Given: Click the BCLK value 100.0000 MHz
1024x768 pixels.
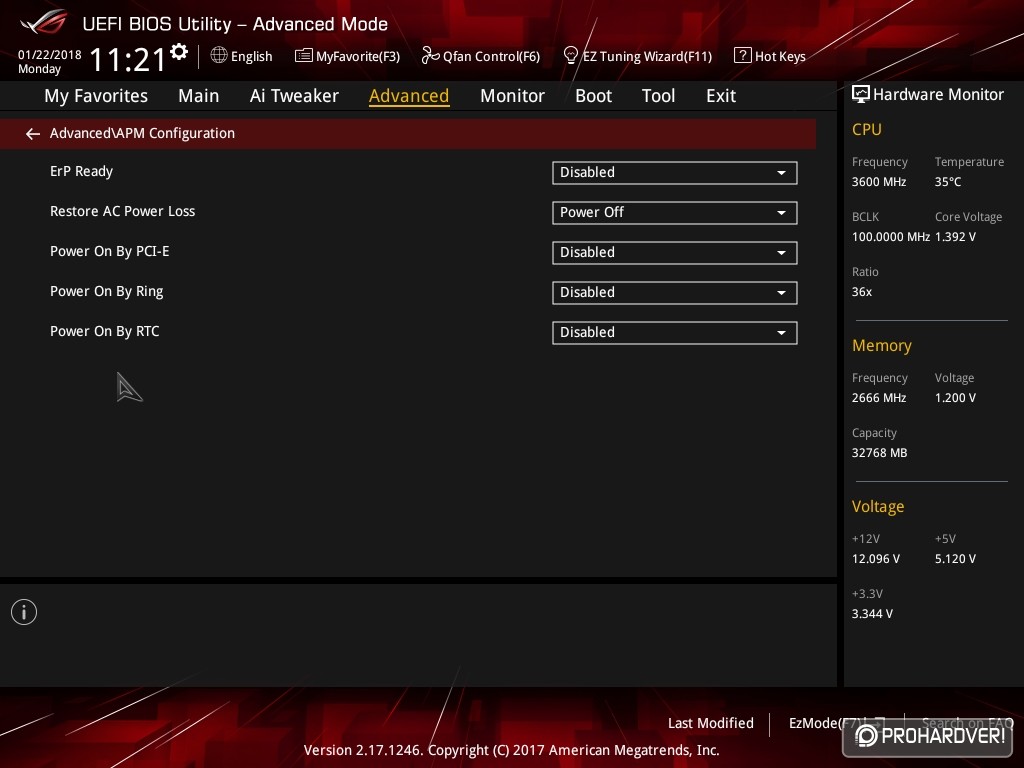Looking at the screenshot, I should coord(891,237).
